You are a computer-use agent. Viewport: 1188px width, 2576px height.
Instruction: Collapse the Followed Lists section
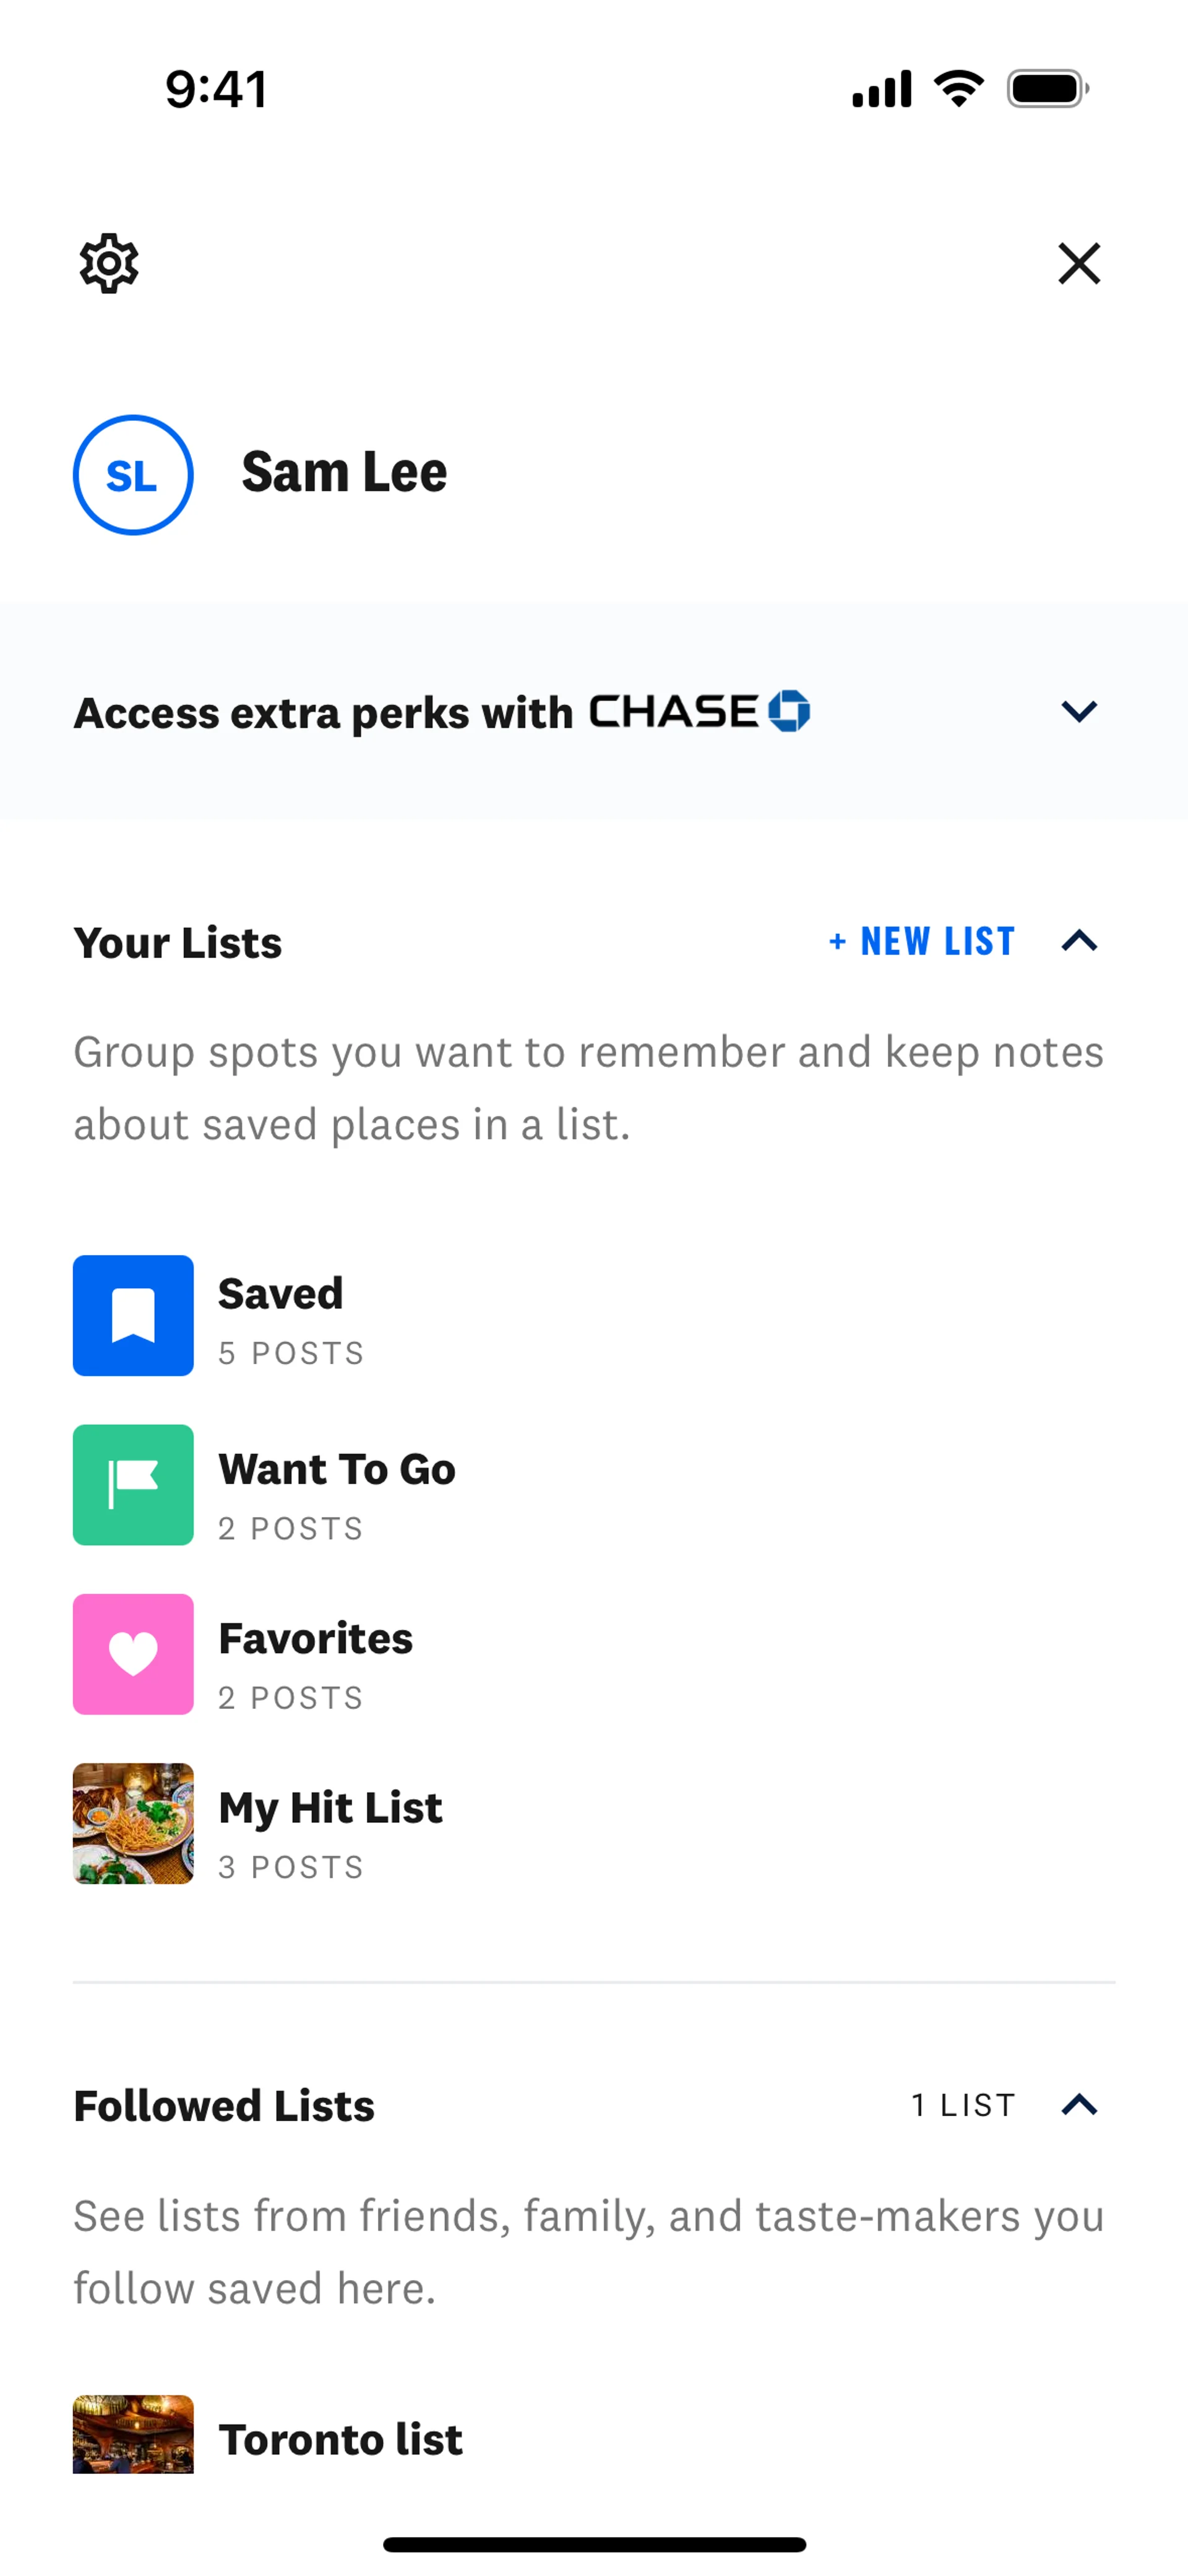coord(1079,2105)
